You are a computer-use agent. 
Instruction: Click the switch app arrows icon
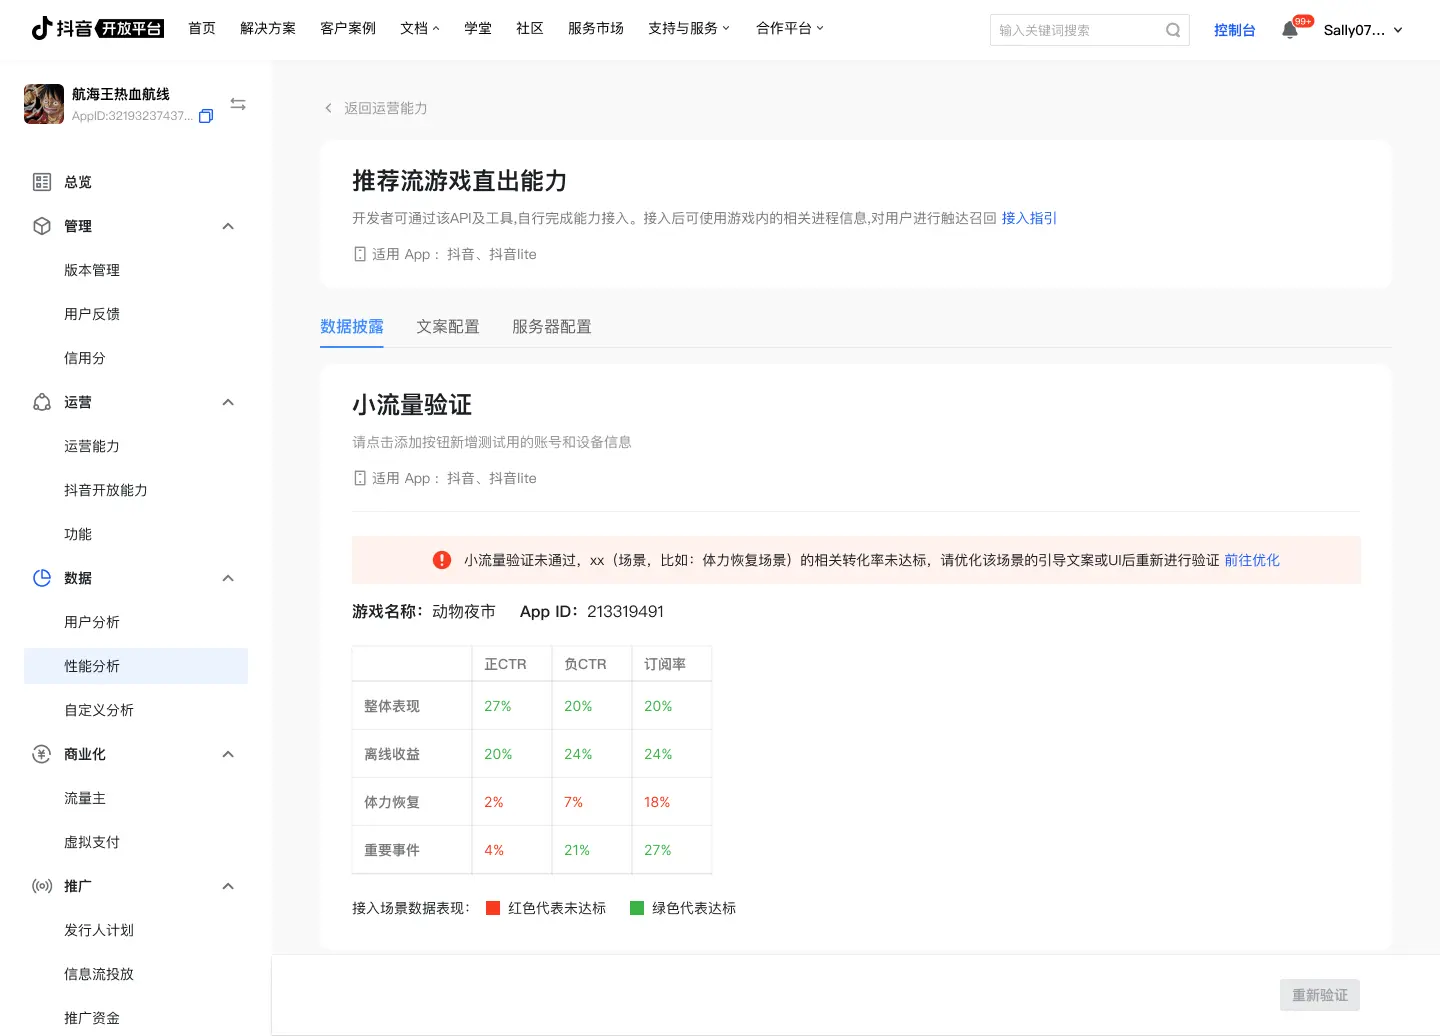[238, 104]
